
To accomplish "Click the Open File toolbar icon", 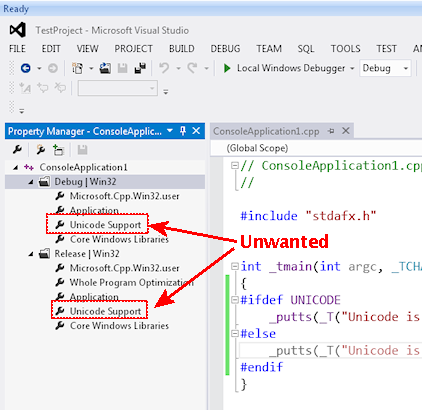I will click(105, 68).
